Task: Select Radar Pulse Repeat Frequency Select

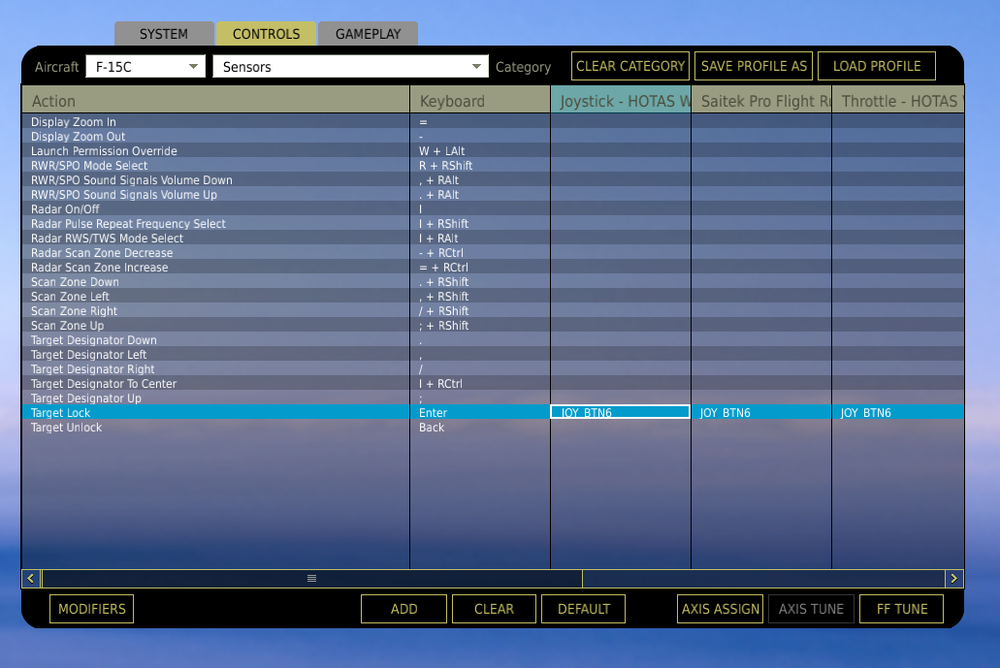Action: click(x=216, y=224)
